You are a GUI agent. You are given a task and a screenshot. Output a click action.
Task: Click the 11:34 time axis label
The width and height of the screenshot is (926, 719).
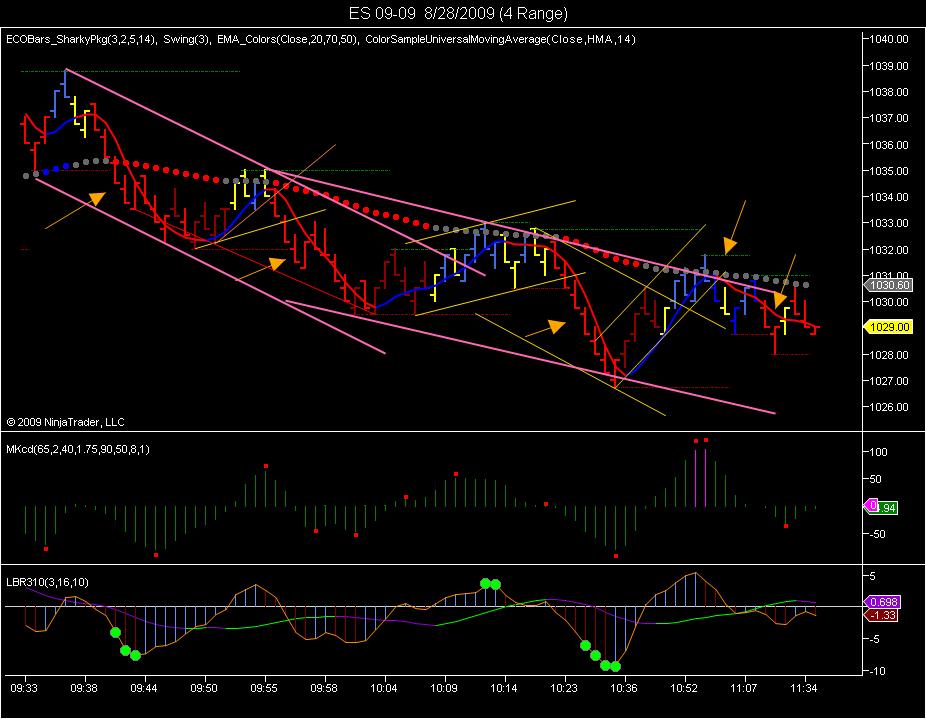(804, 688)
